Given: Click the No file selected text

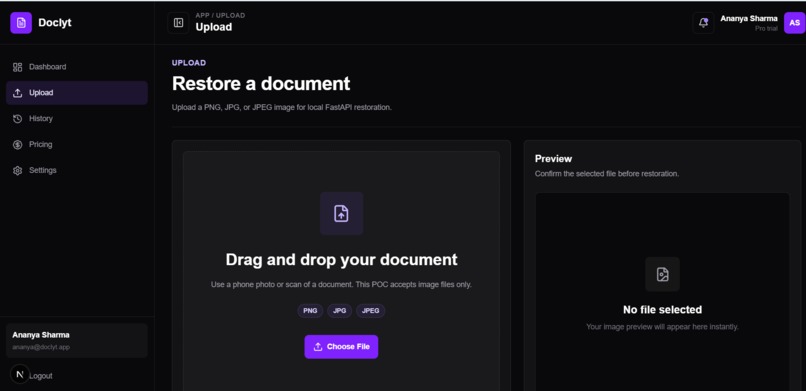Looking at the screenshot, I should (x=663, y=310).
